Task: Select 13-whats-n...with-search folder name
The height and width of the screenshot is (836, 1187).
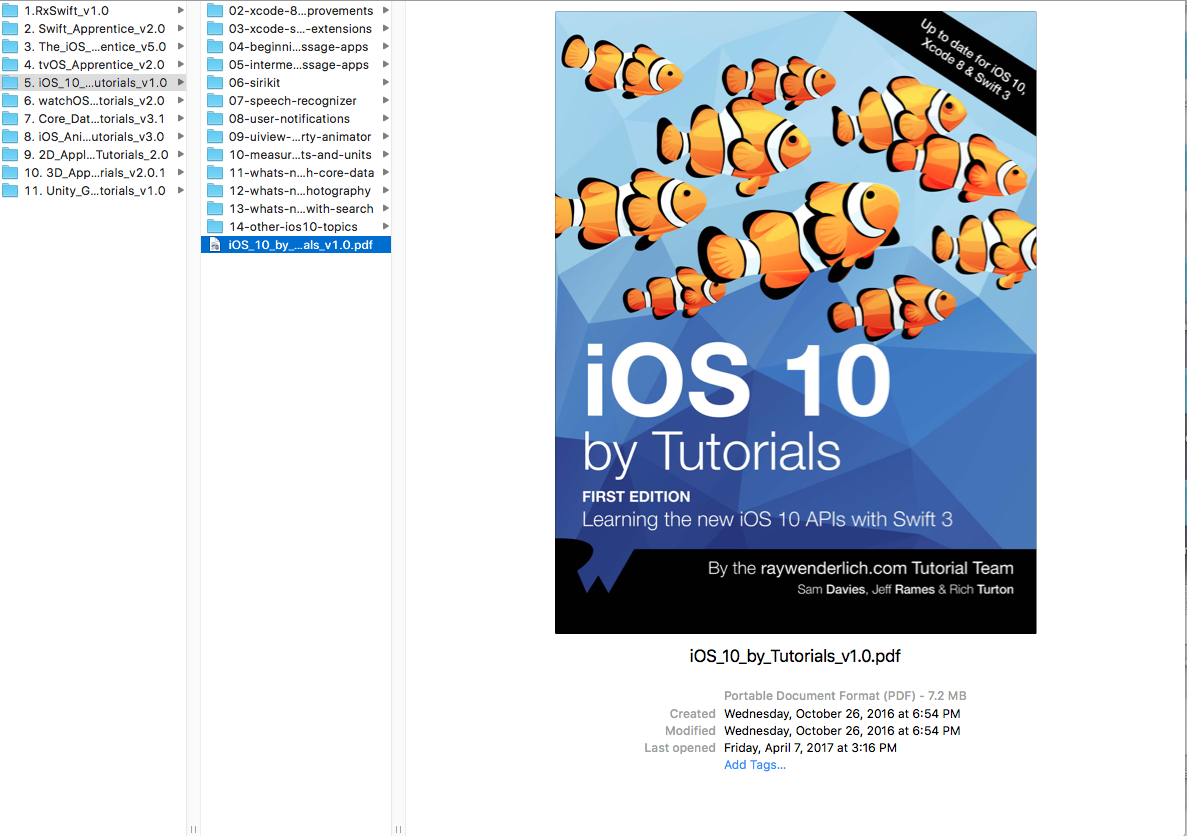Action: tap(301, 208)
